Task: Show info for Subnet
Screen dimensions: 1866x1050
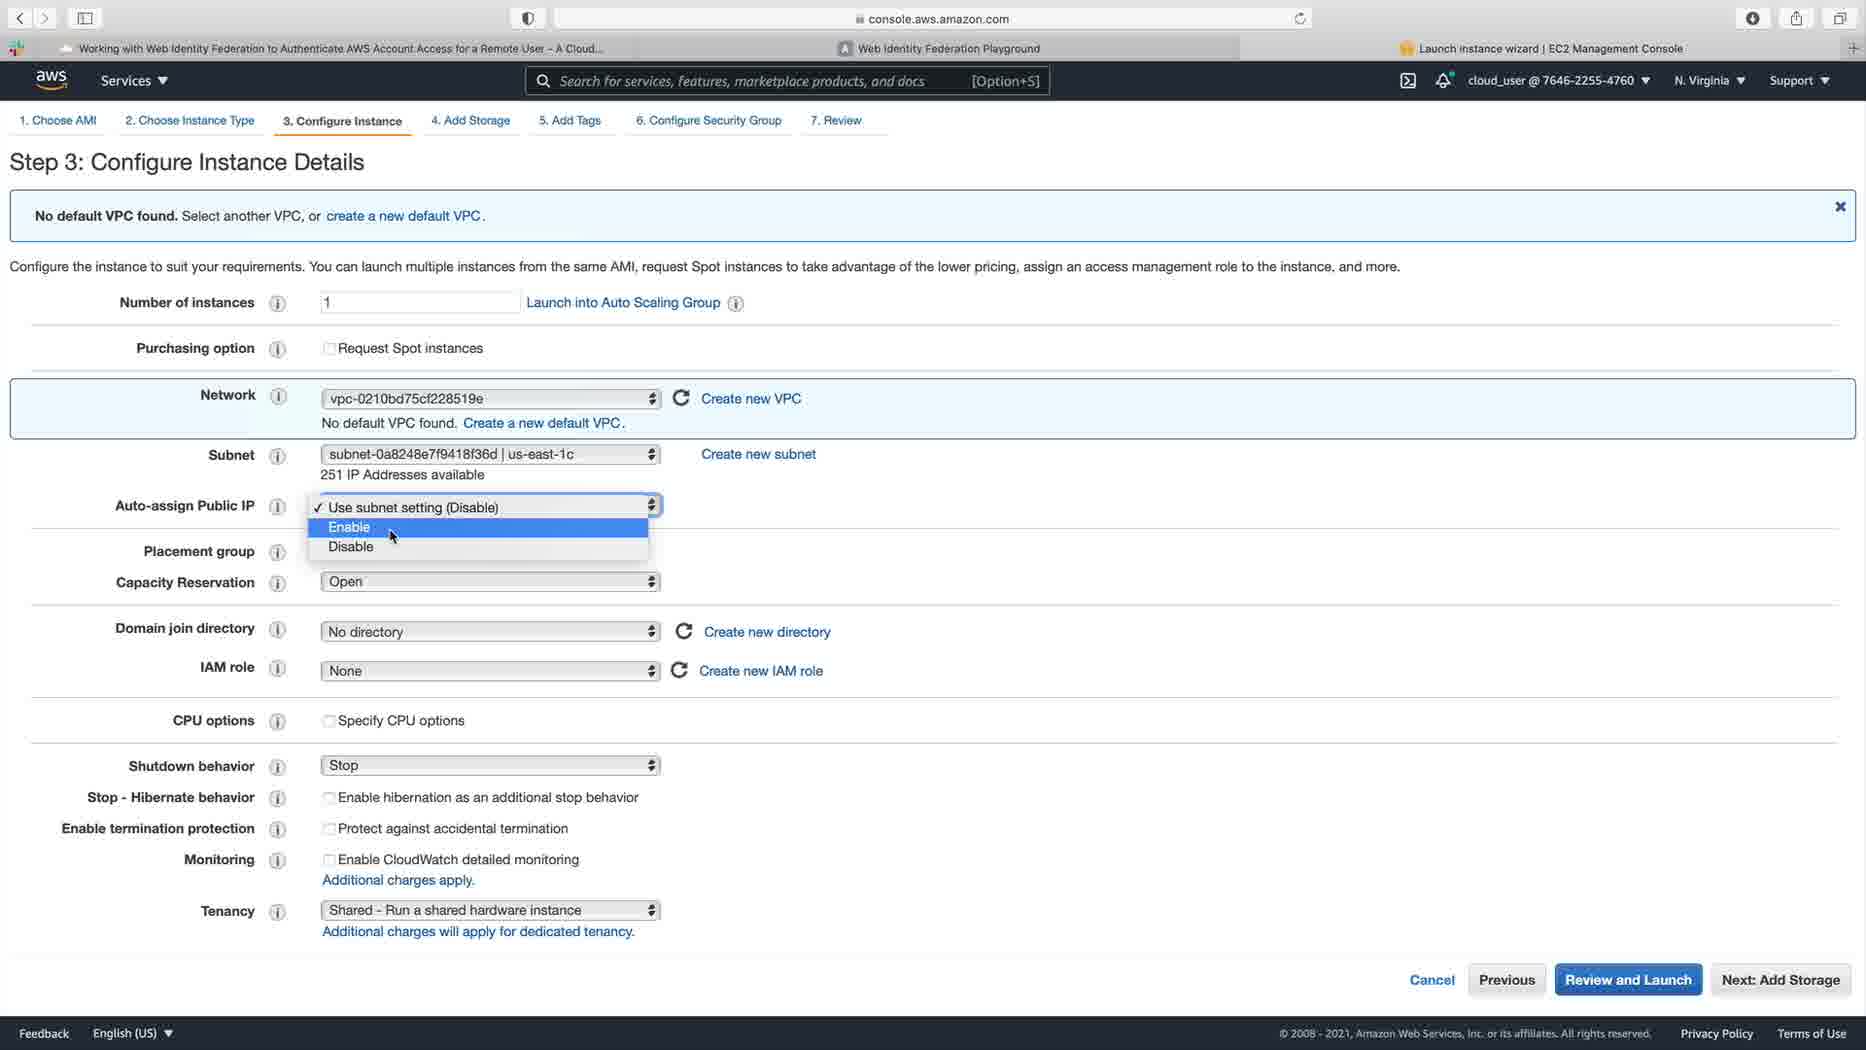Action: pos(278,456)
